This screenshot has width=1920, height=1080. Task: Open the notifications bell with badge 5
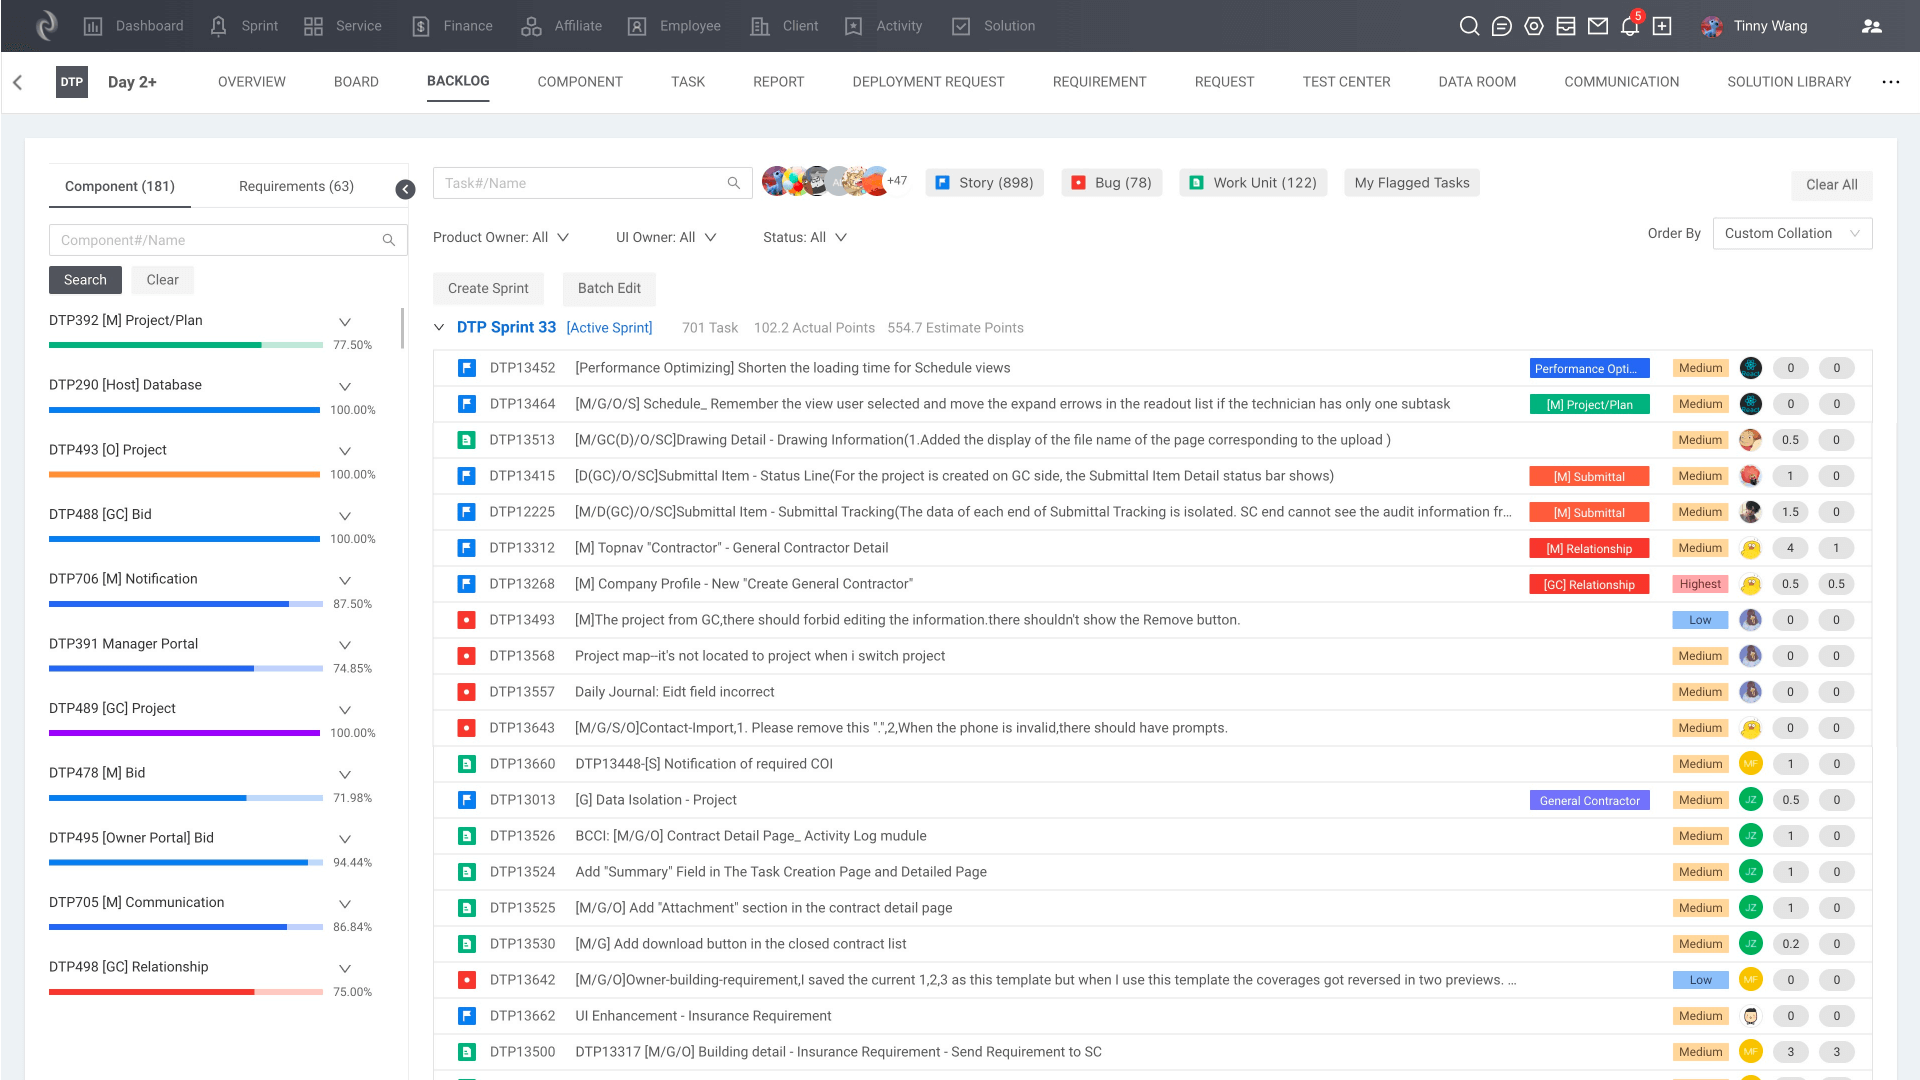[x=1630, y=26]
